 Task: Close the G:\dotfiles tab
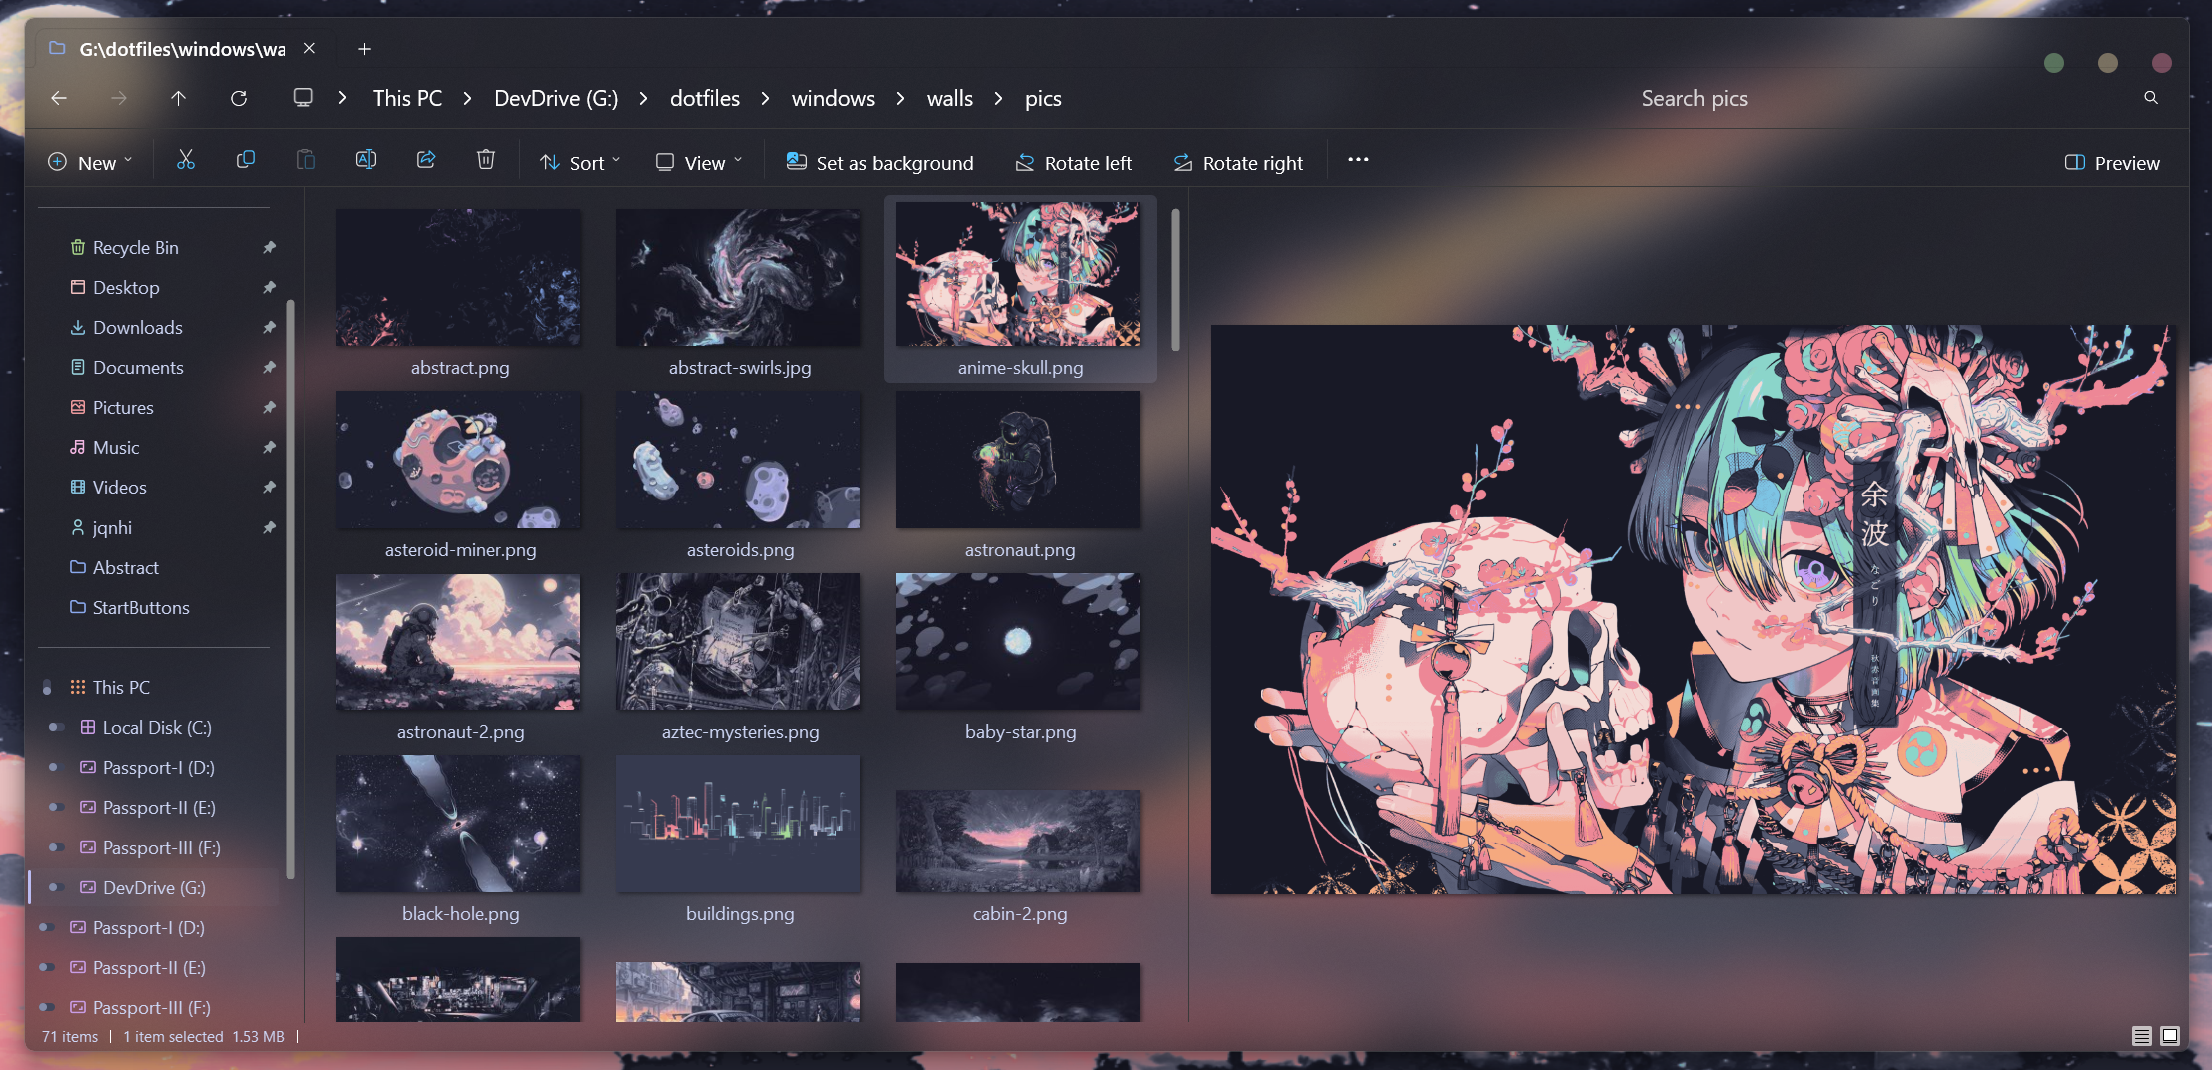309,49
